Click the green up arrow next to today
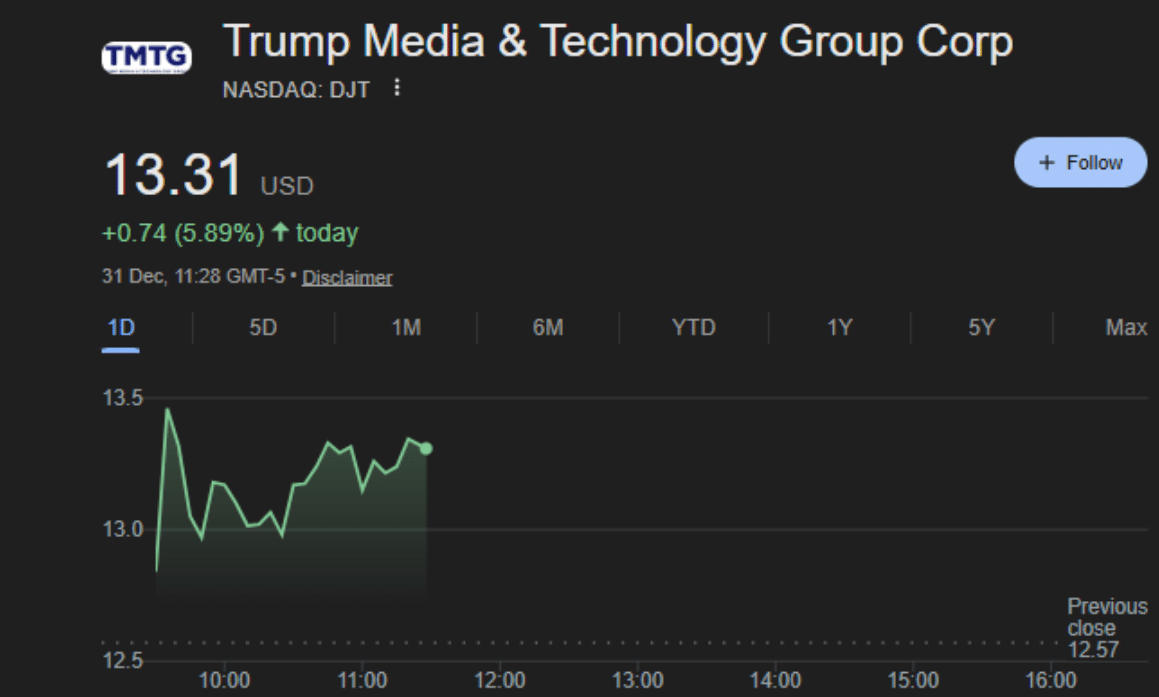Viewport: 1159px width, 697px height. 280,233
